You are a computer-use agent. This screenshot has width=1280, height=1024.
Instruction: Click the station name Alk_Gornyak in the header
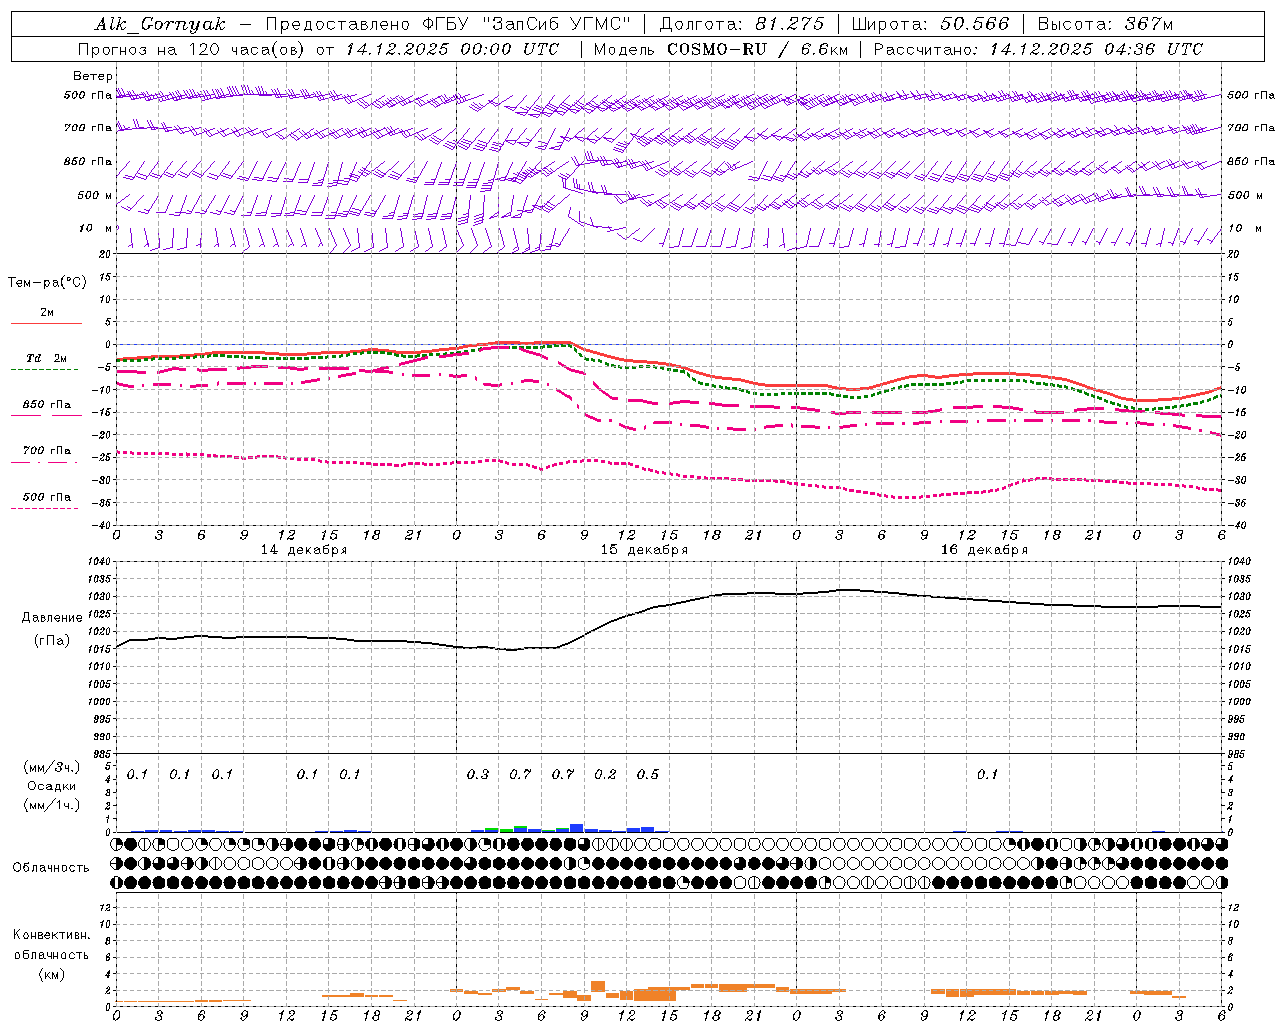tap(160, 24)
